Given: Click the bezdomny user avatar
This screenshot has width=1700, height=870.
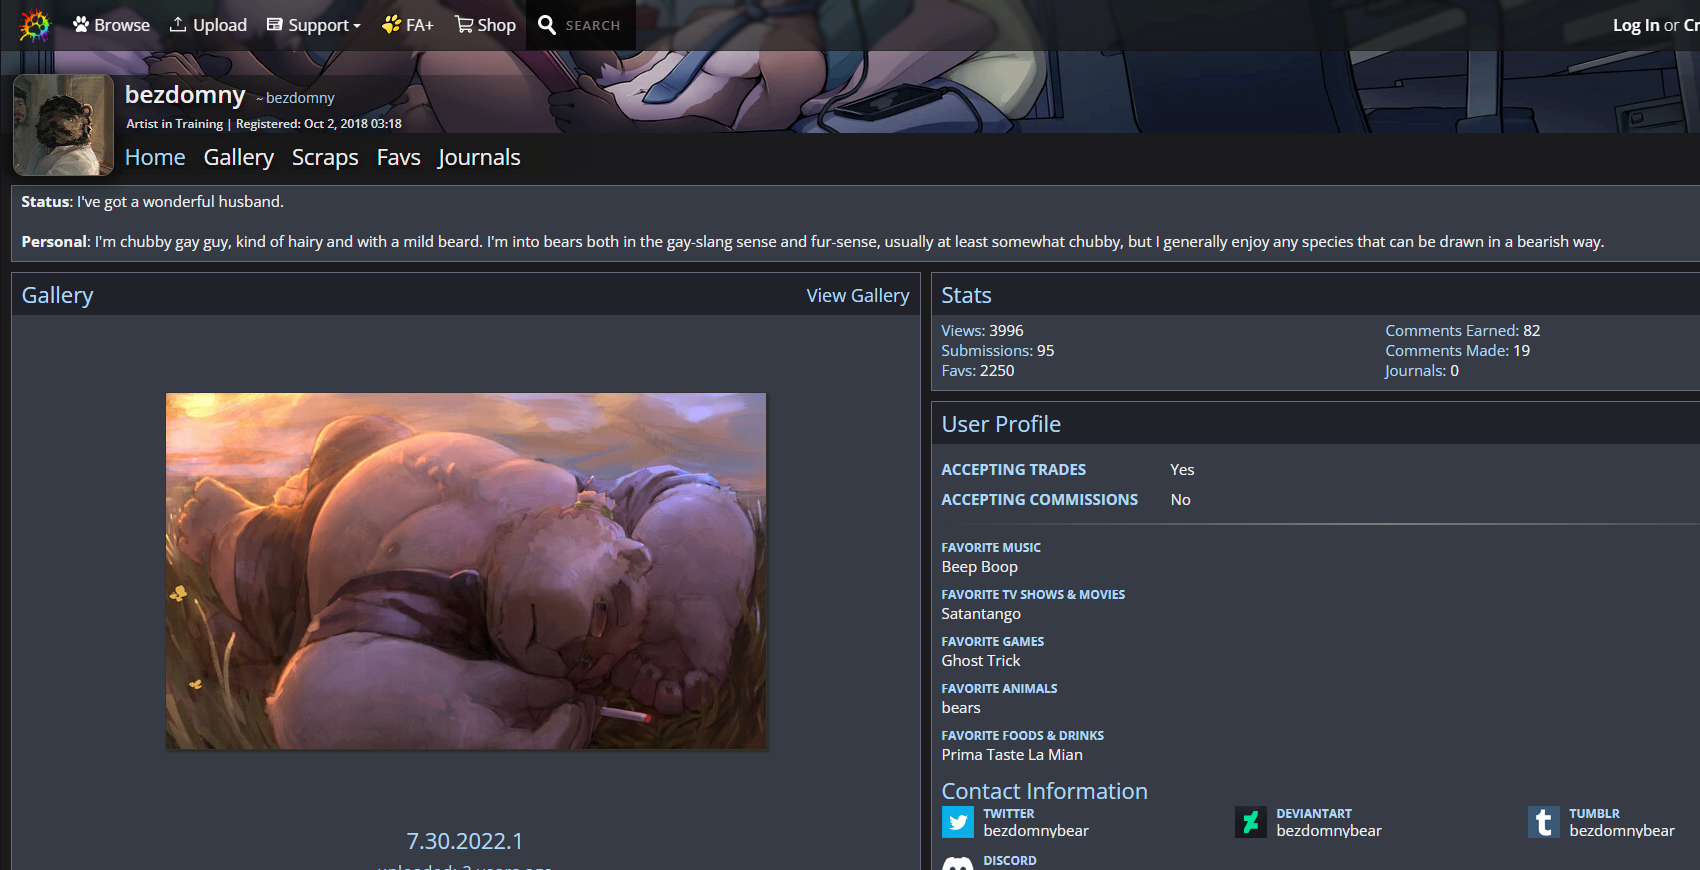Looking at the screenshot, I should click(63, 125).
